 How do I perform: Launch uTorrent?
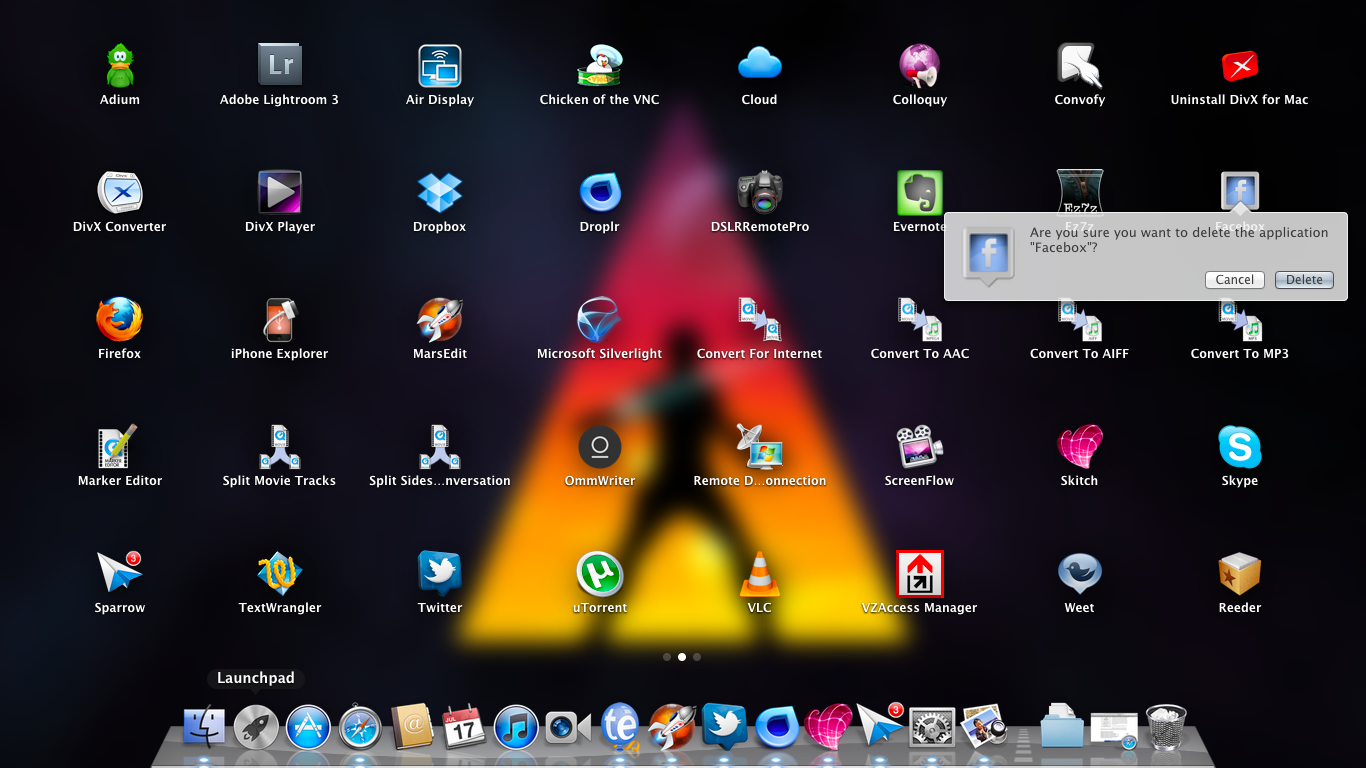click(x=599, y=574)
